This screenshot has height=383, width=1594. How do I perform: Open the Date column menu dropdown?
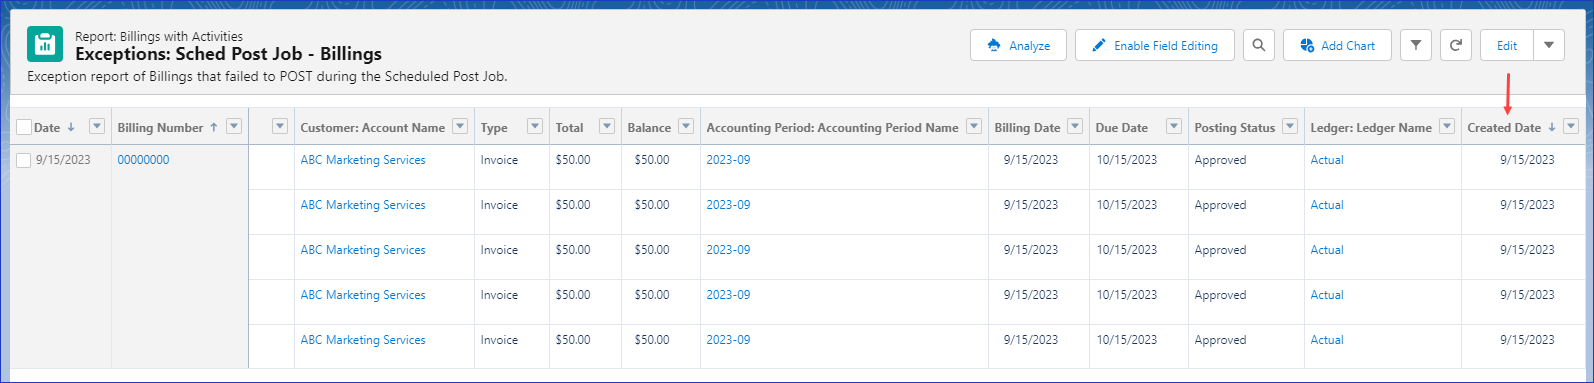tap(97, 126)
